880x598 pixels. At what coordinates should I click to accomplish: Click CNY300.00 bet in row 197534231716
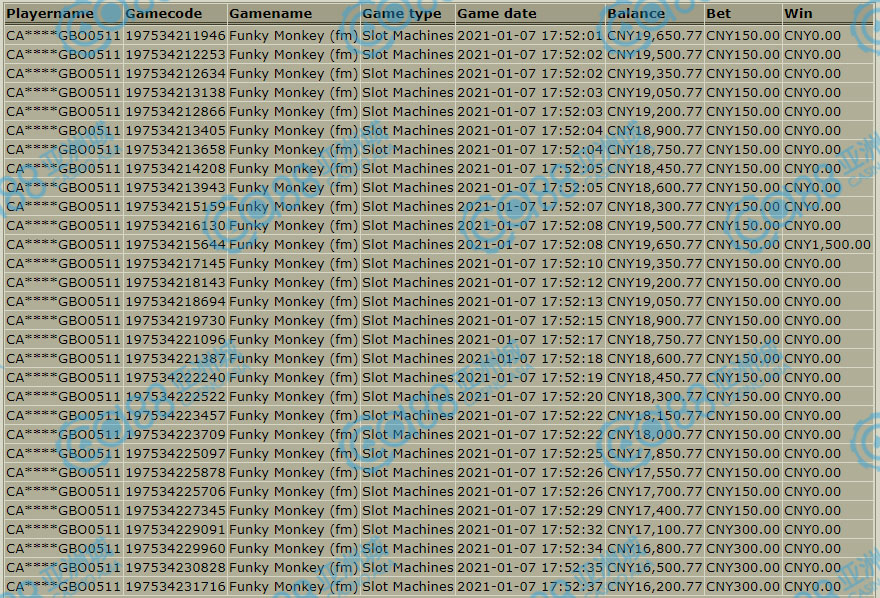743,587
